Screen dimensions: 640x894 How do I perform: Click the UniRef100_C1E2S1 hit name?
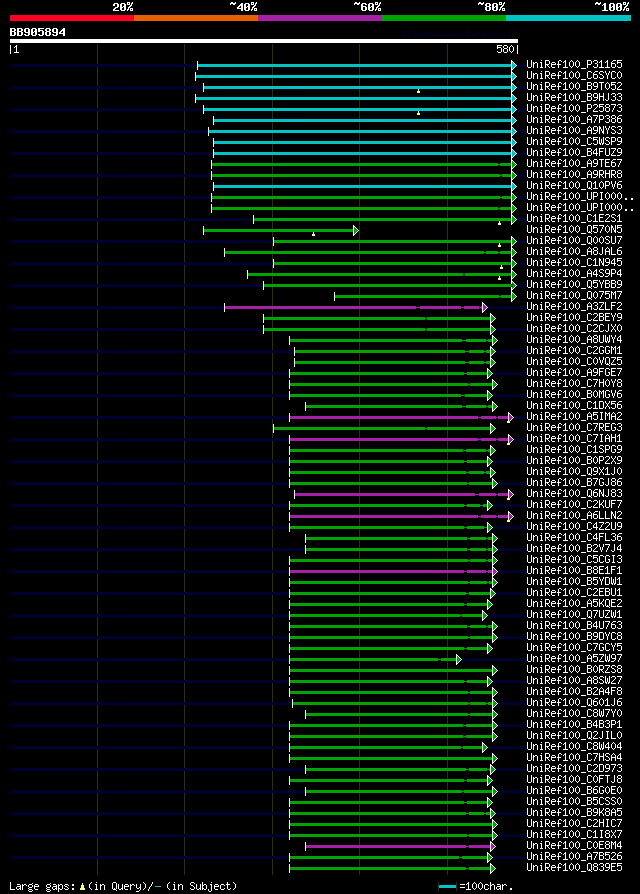pos(574,218)
